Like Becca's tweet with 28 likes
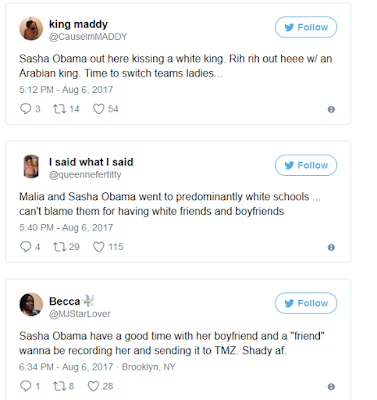377x400 pixels. point(93,386)
